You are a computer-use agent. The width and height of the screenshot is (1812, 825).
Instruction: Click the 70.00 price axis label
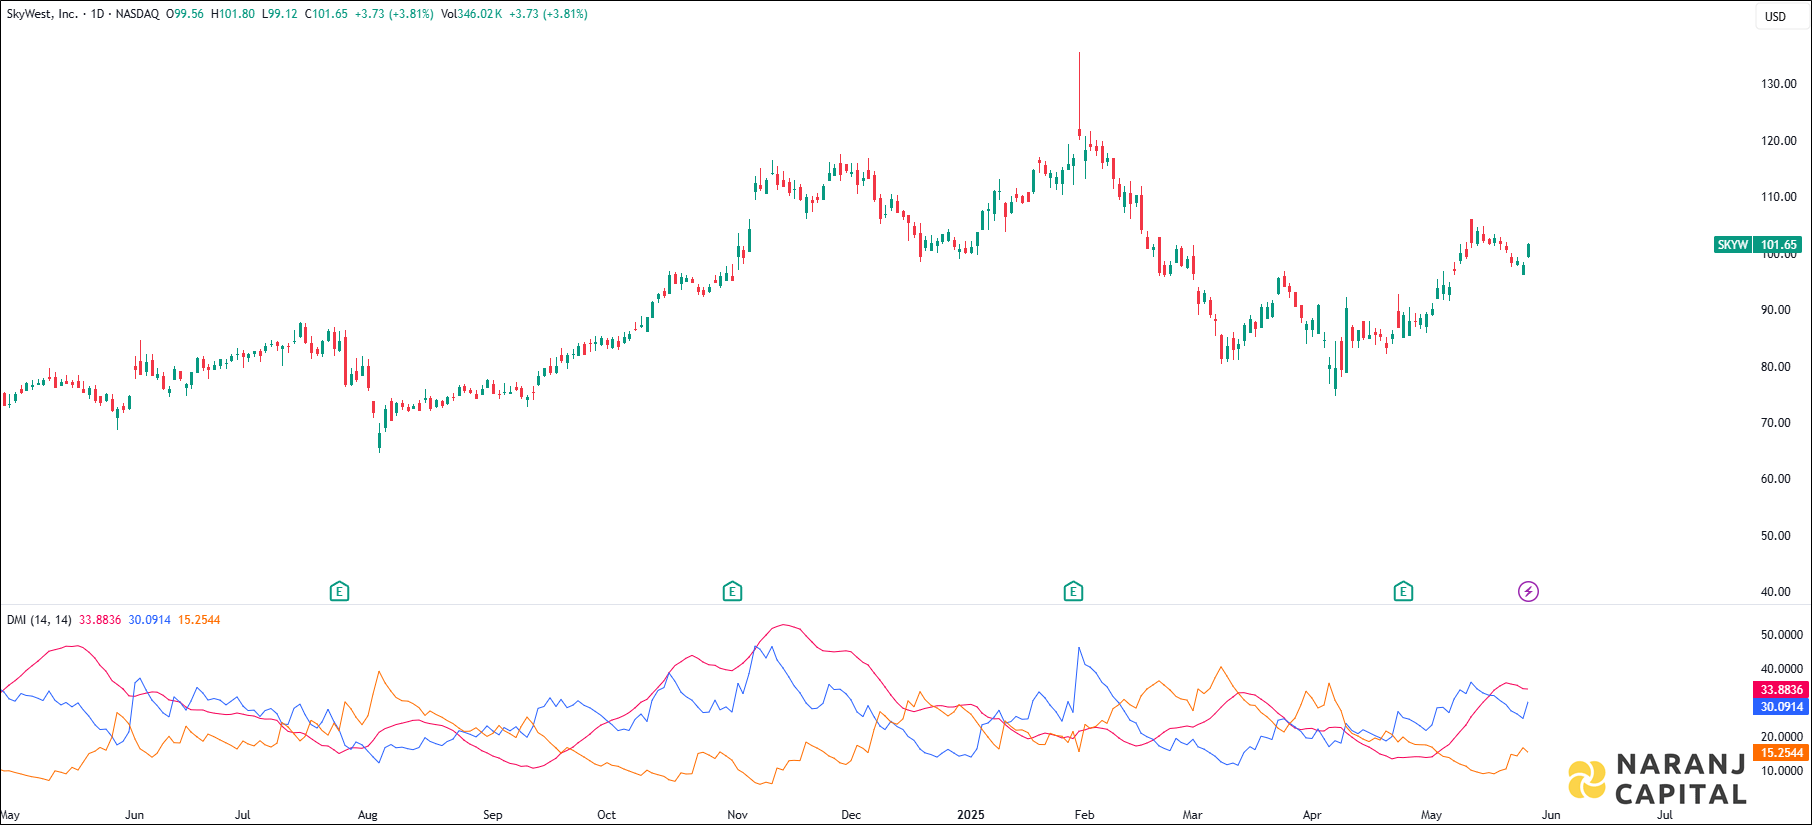1776,423
